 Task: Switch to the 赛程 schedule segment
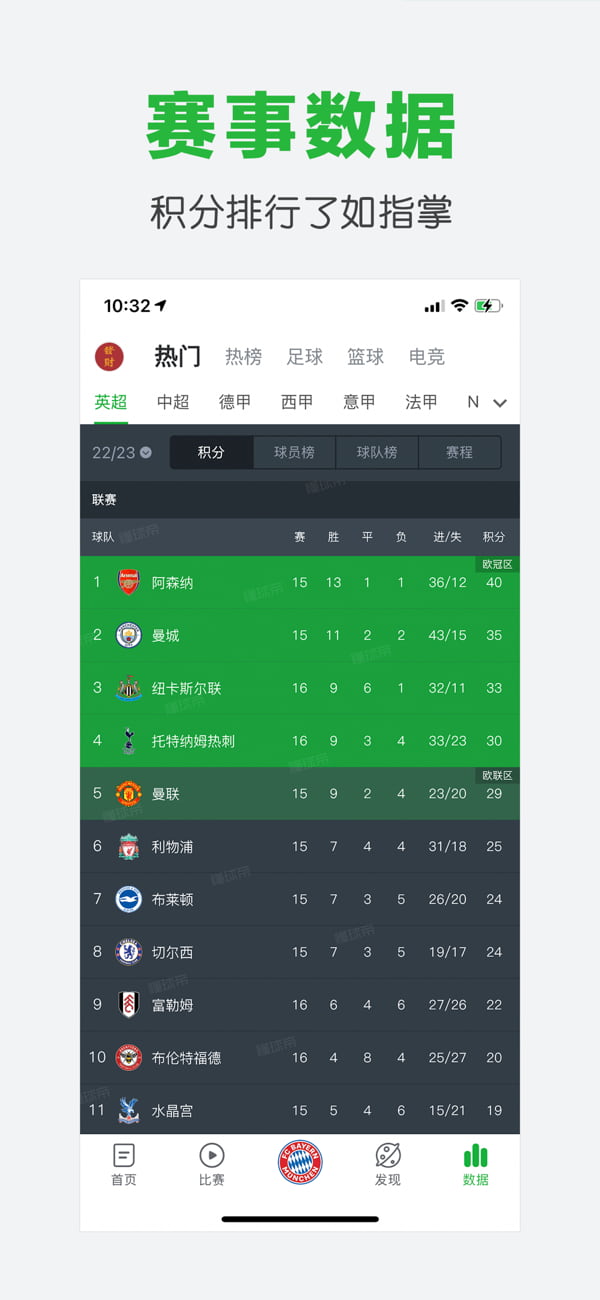click(x=459, y=452)
